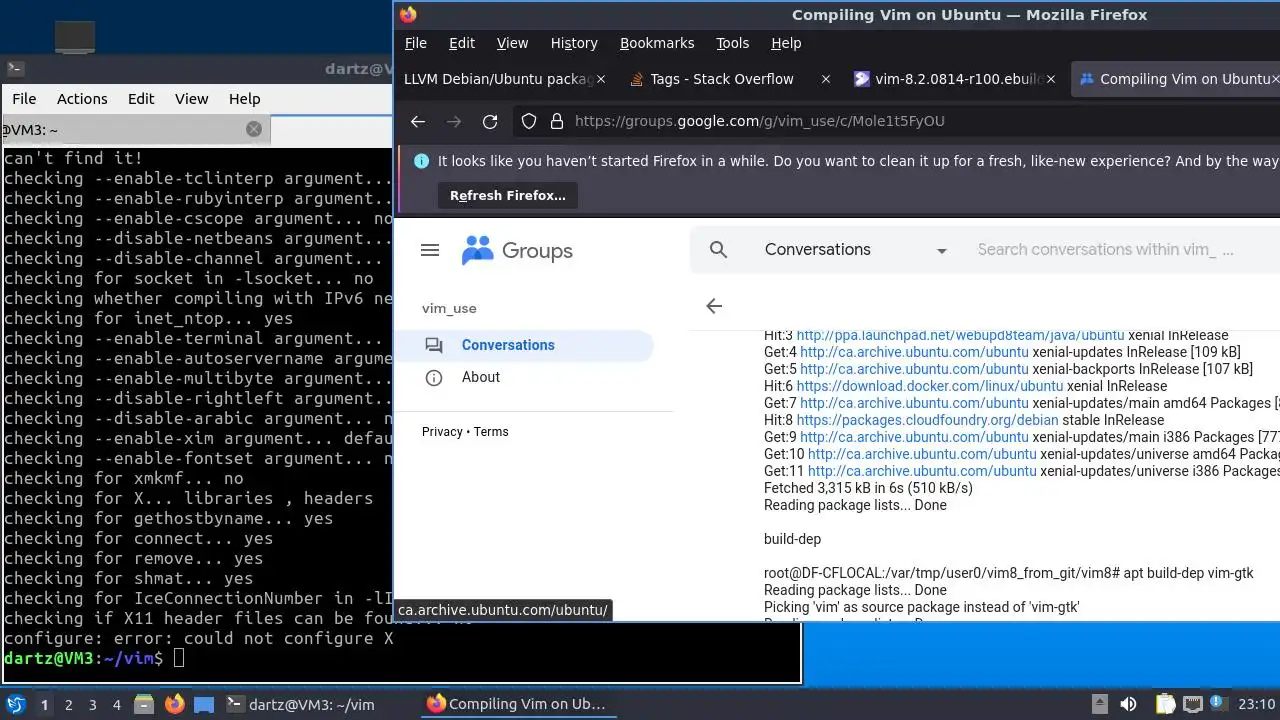This screenshot has height=720, width=1280.
Task: Open removable media eject tray icon
Action: 1099,704
